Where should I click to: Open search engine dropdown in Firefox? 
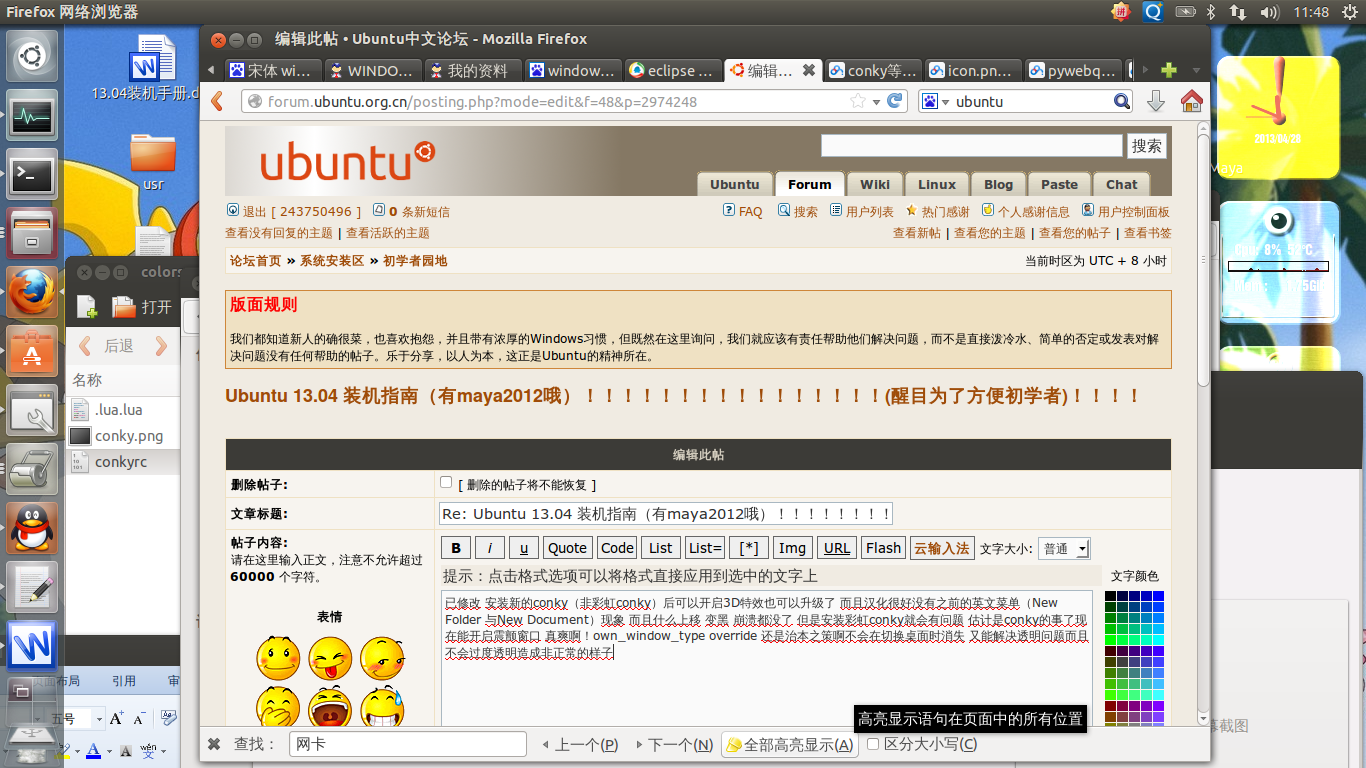coord(935,101)
